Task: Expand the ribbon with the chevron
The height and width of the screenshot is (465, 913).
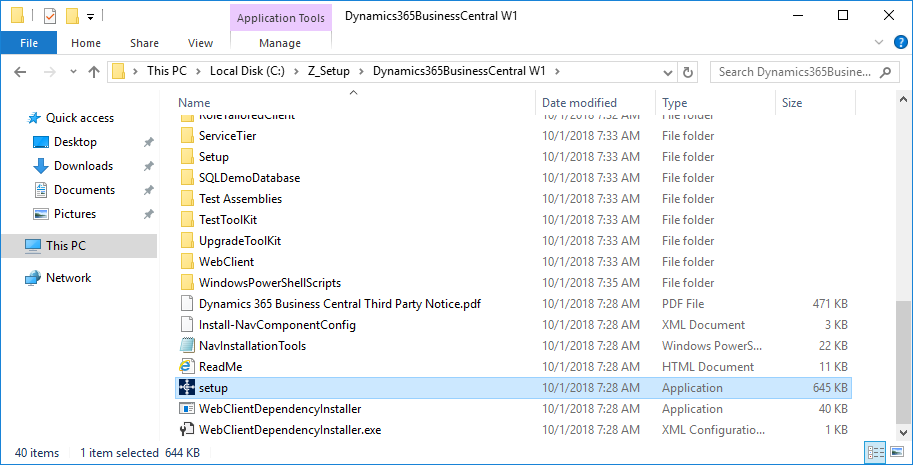Action: click(x=880, y=42)
